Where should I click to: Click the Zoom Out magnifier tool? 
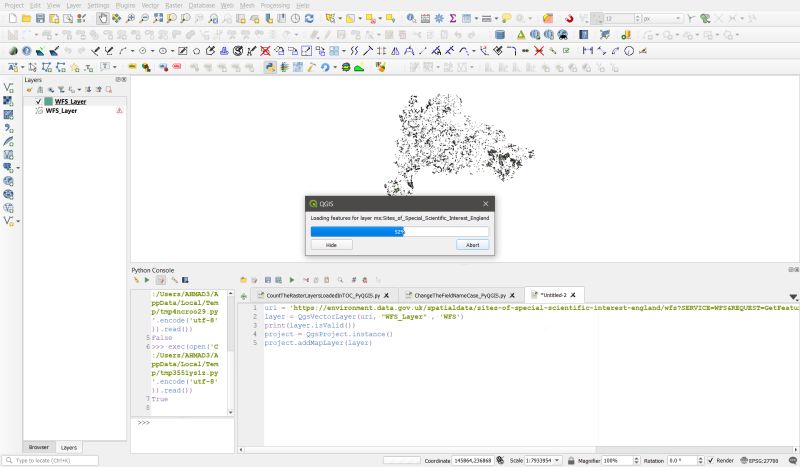coord(144,18)
